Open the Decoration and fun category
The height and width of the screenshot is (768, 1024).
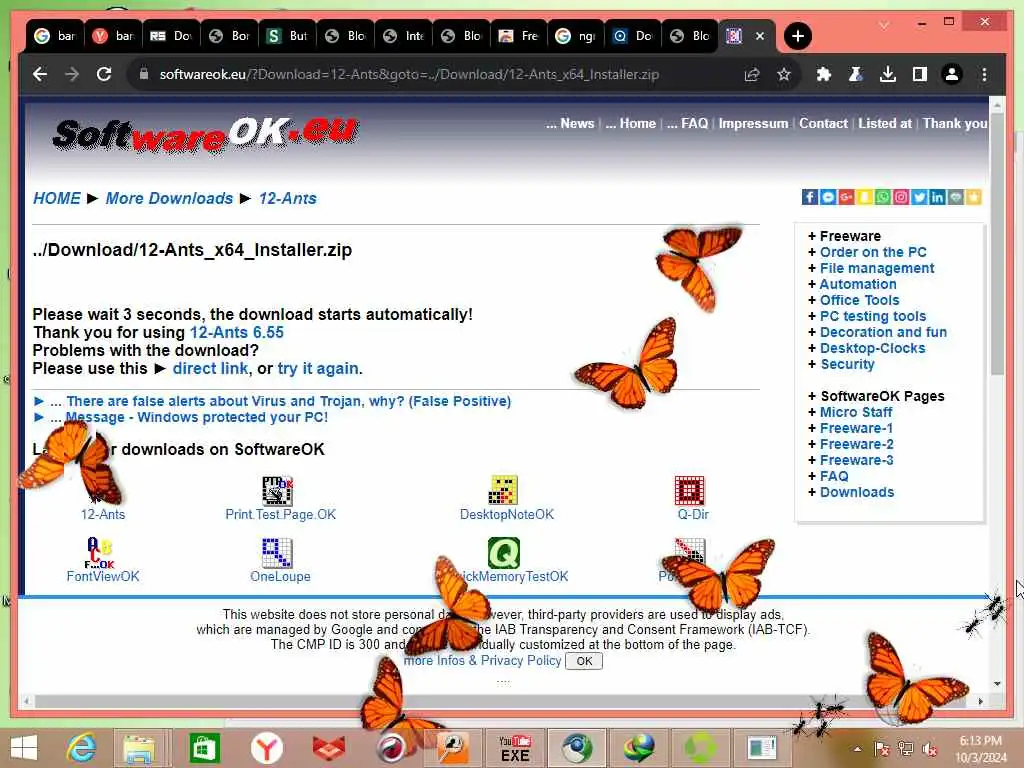point(883,332)
